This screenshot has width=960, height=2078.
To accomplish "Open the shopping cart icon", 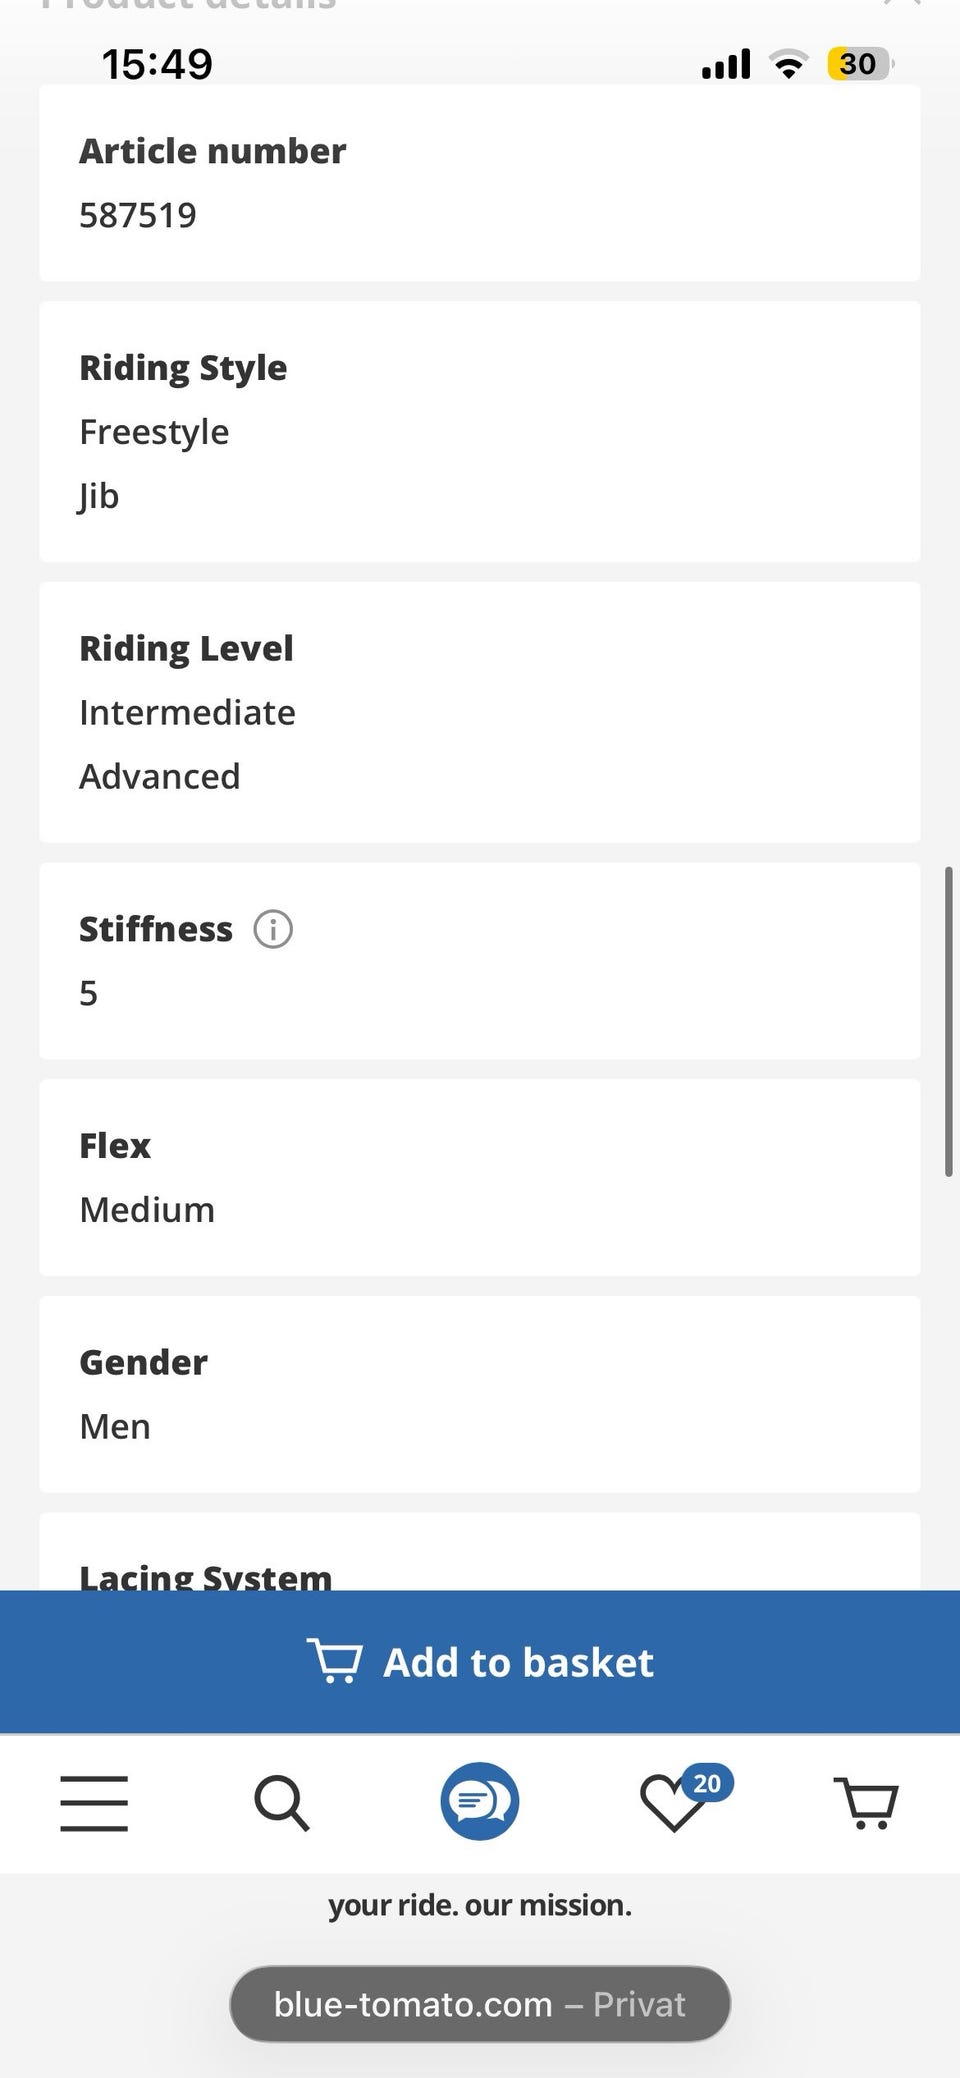I will [x=866, y=1803].
